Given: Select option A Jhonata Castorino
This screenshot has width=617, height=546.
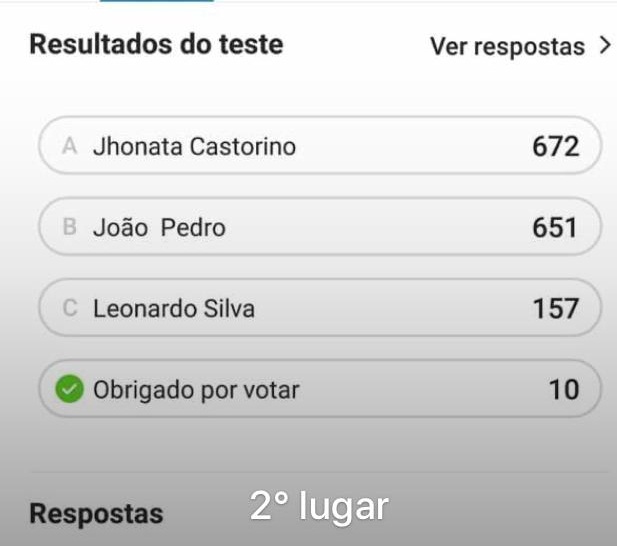Looking at the screenshot, I should (320, 146).
